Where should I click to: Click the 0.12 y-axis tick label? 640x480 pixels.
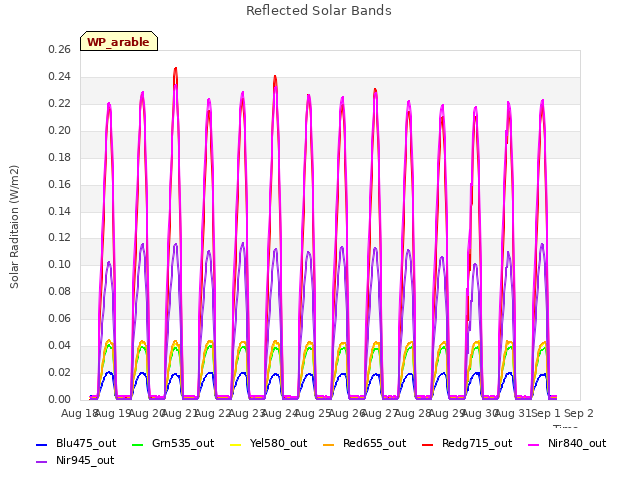click(x=59, y=238)
